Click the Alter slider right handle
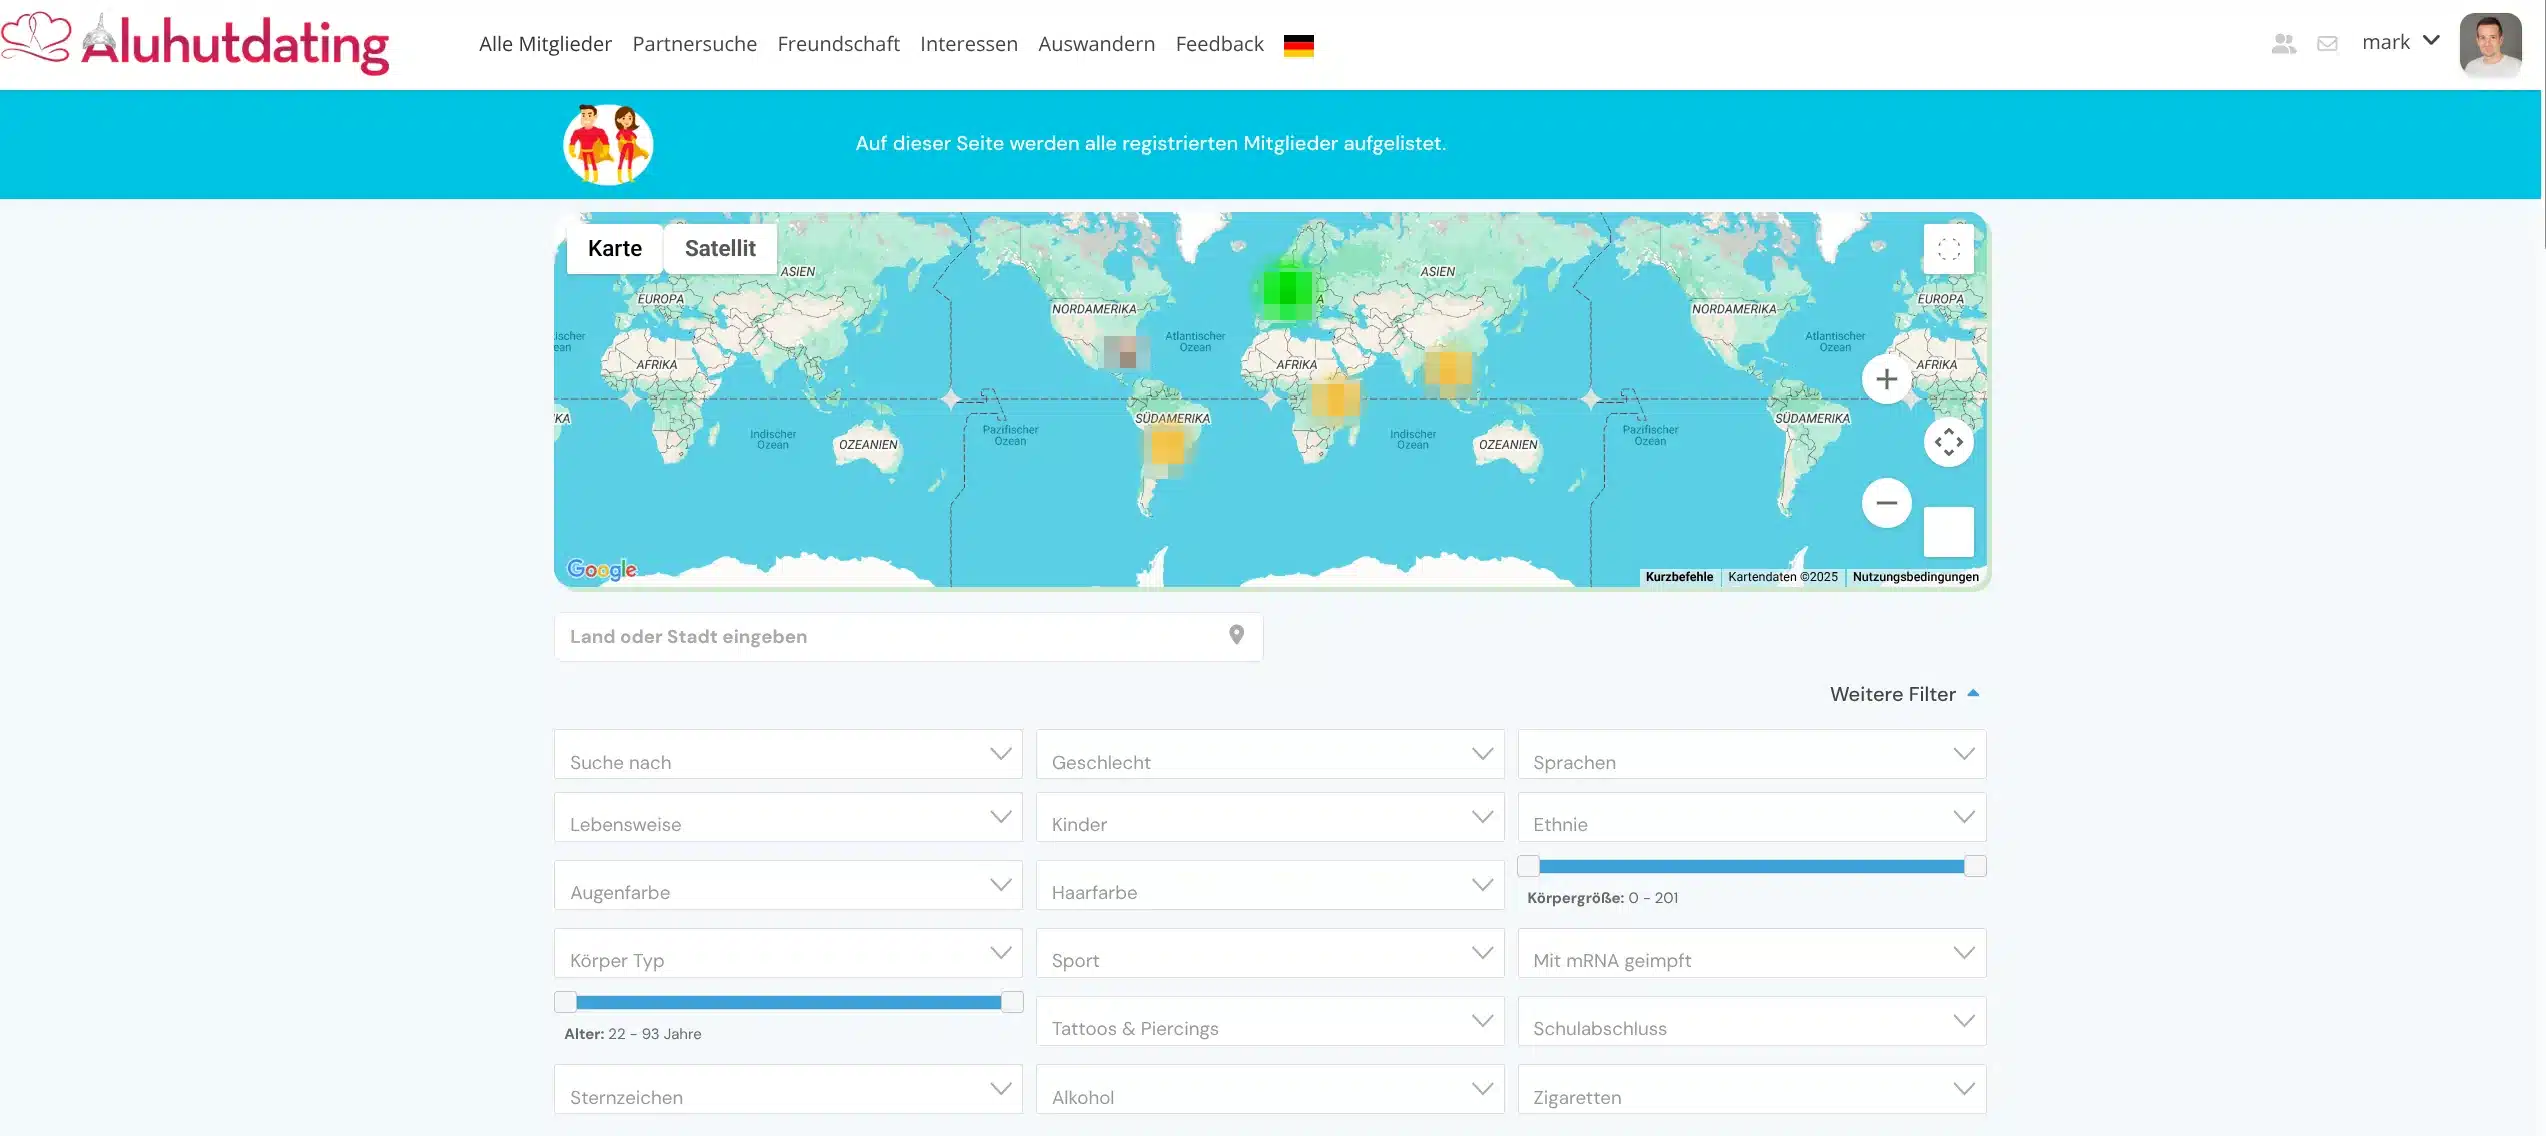This screenshot has width=2546, height=1136. 1012,1002
